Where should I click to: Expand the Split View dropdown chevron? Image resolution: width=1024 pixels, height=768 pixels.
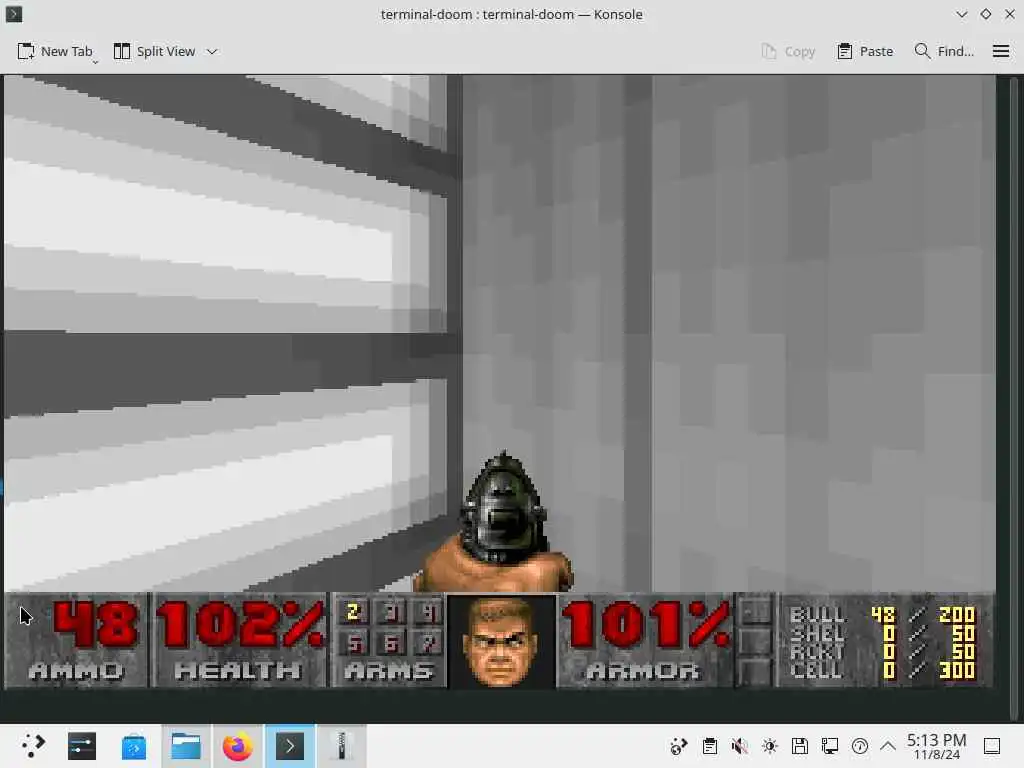212,51
